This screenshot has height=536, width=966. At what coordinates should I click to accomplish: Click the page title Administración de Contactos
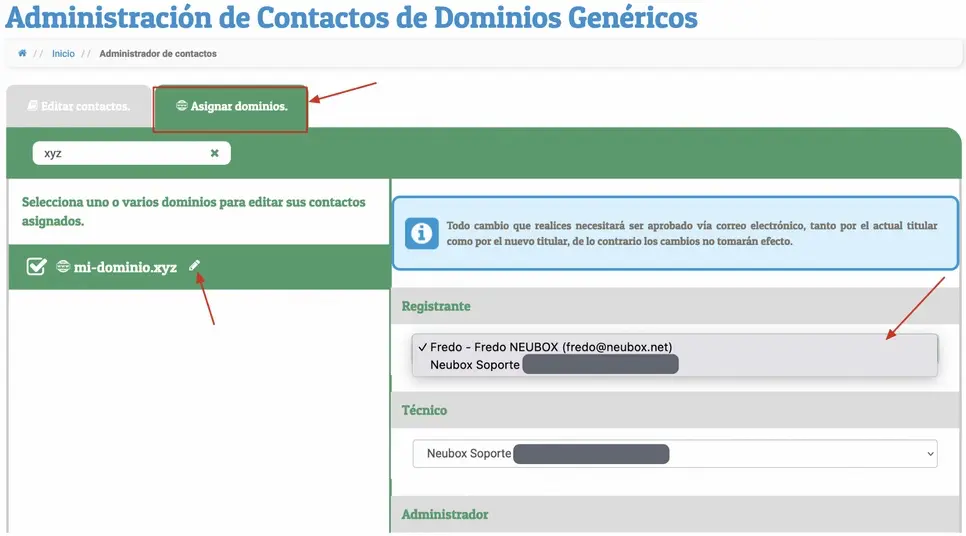coord(351,17)
